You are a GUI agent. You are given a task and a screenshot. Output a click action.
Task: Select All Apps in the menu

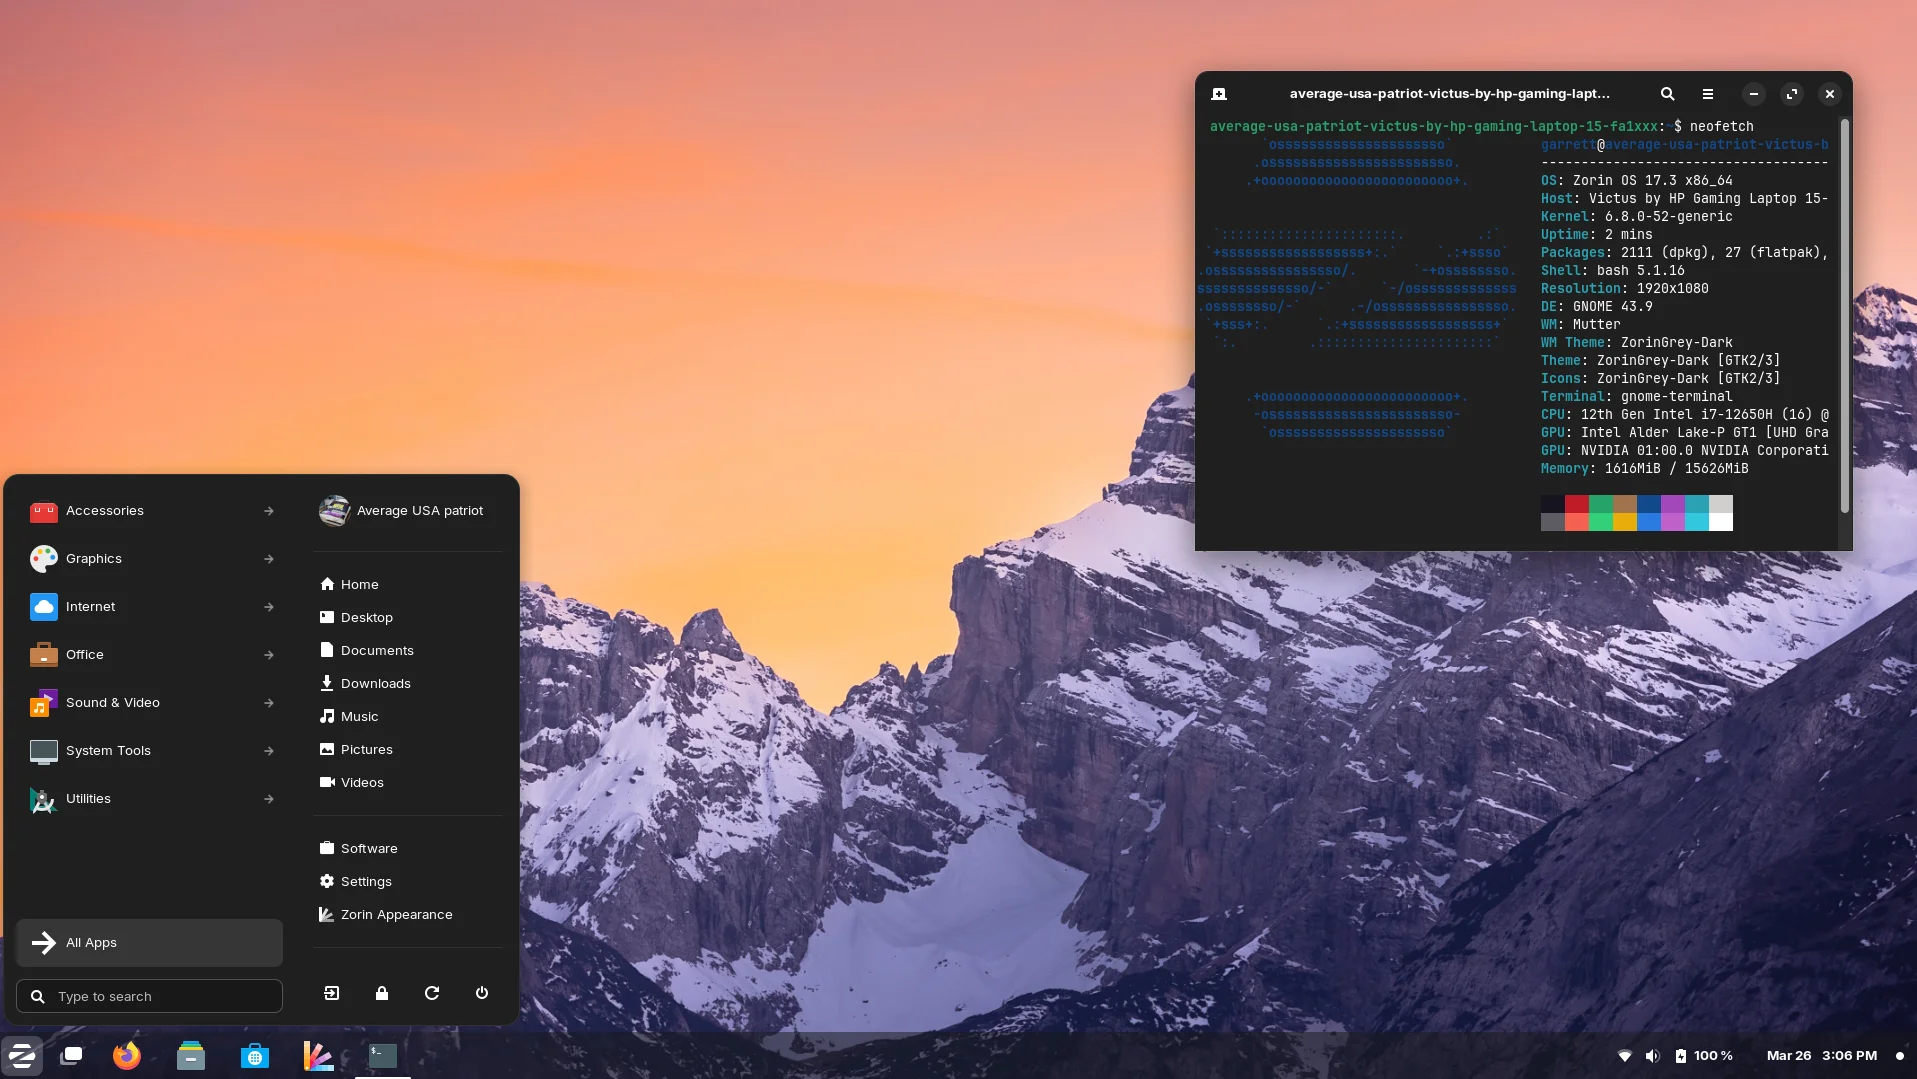(x=148, y=942)
